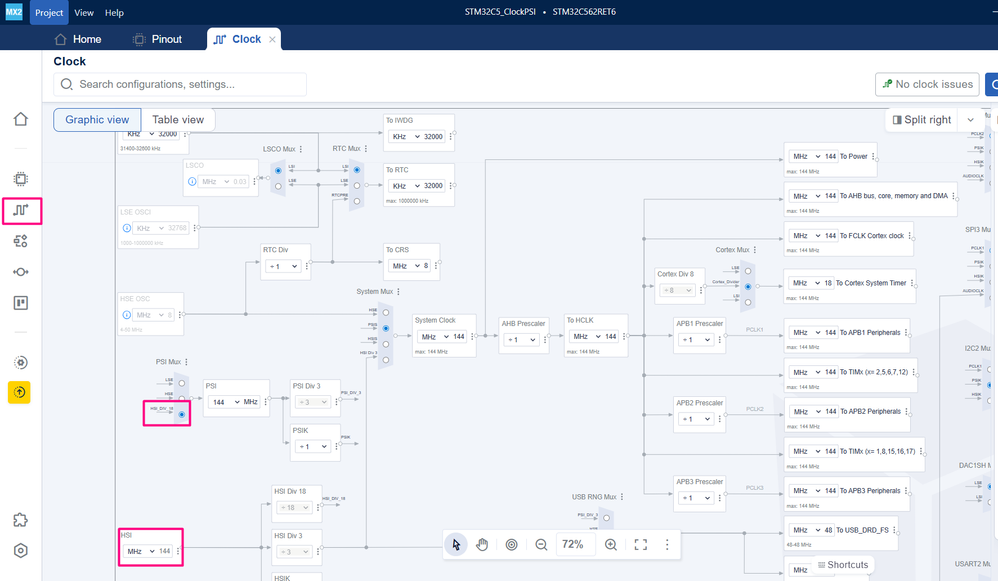Open the PSI Mux options menu
Screen dimensions: 998x581
click(x=186, y=361)
